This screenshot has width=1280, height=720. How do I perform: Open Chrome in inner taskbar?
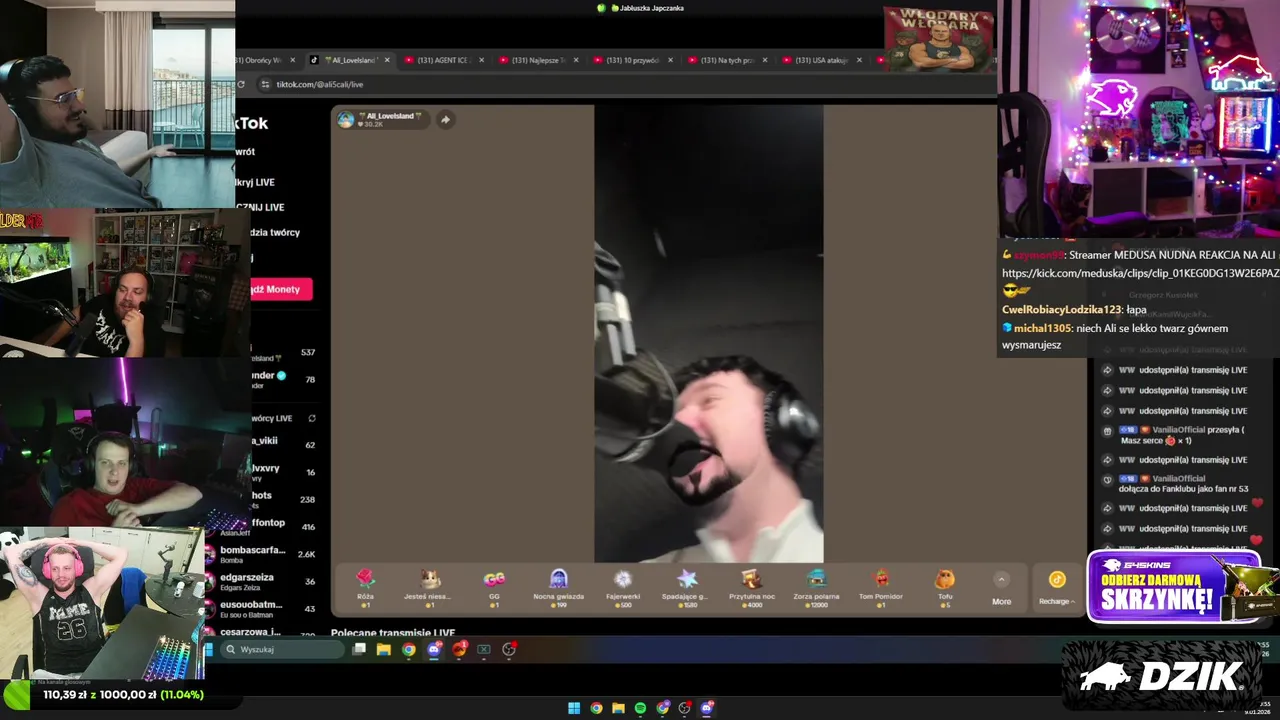click(409, 649)
